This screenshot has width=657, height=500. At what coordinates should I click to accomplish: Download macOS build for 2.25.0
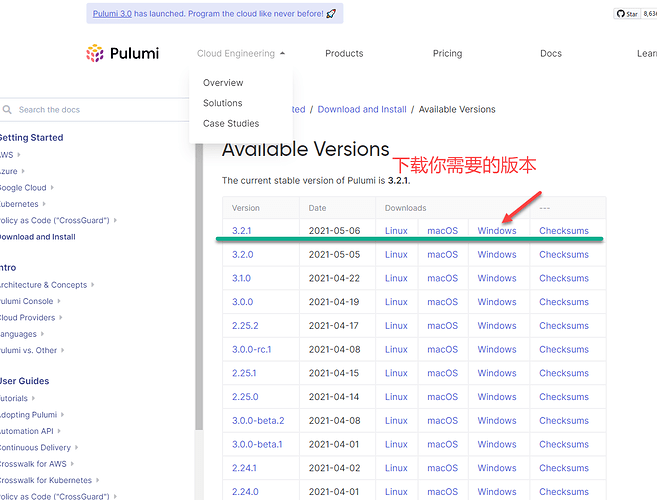[442, 397]
